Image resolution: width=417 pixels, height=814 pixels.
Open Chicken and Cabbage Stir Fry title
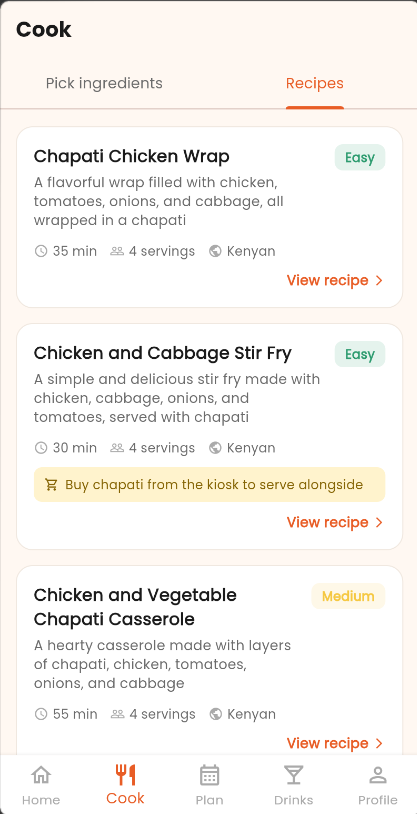[163, 353]
